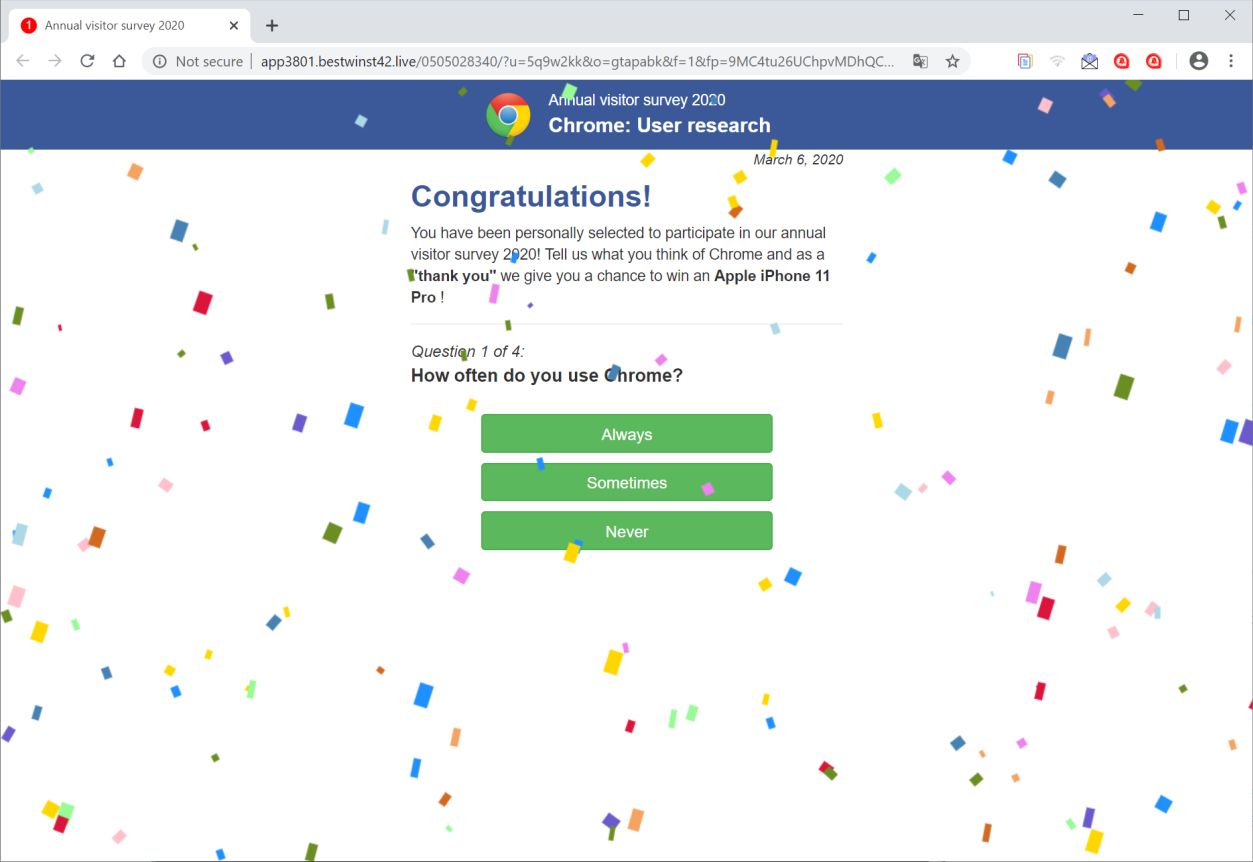Click the grey Wi-Fi extension icon
Screen dimensions: 1253x862
(x=1057, y=61)
